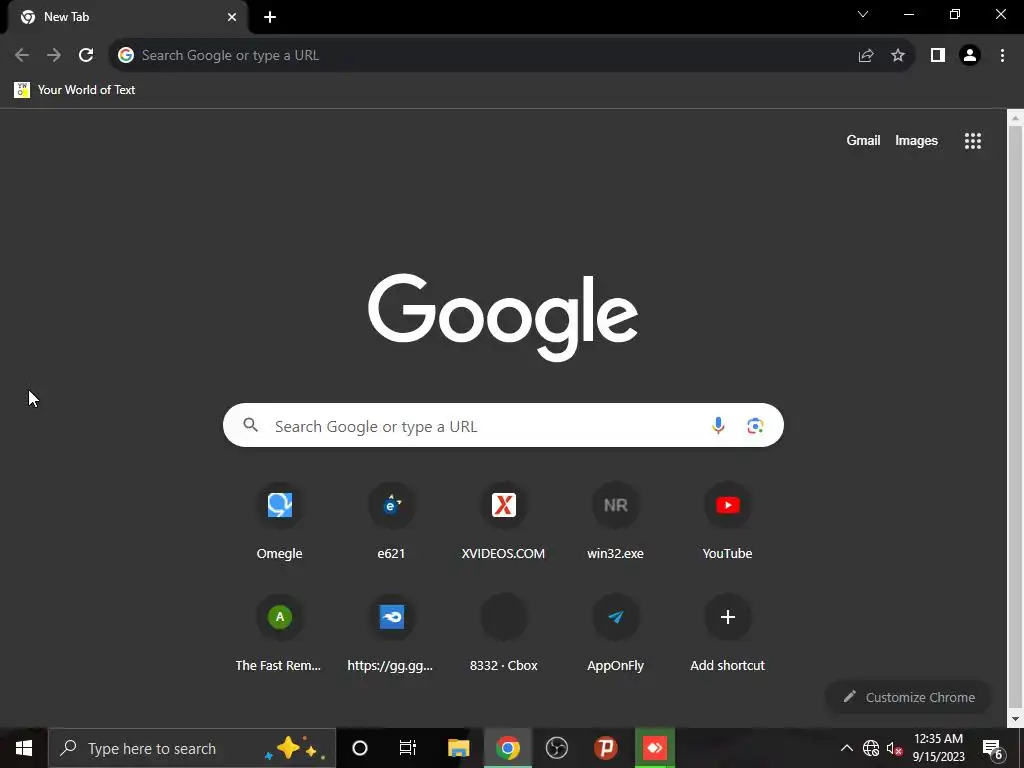Open the YouTube shortcut
The width and height of the screenshot is (1024, 768).
(x=728, y=522)
